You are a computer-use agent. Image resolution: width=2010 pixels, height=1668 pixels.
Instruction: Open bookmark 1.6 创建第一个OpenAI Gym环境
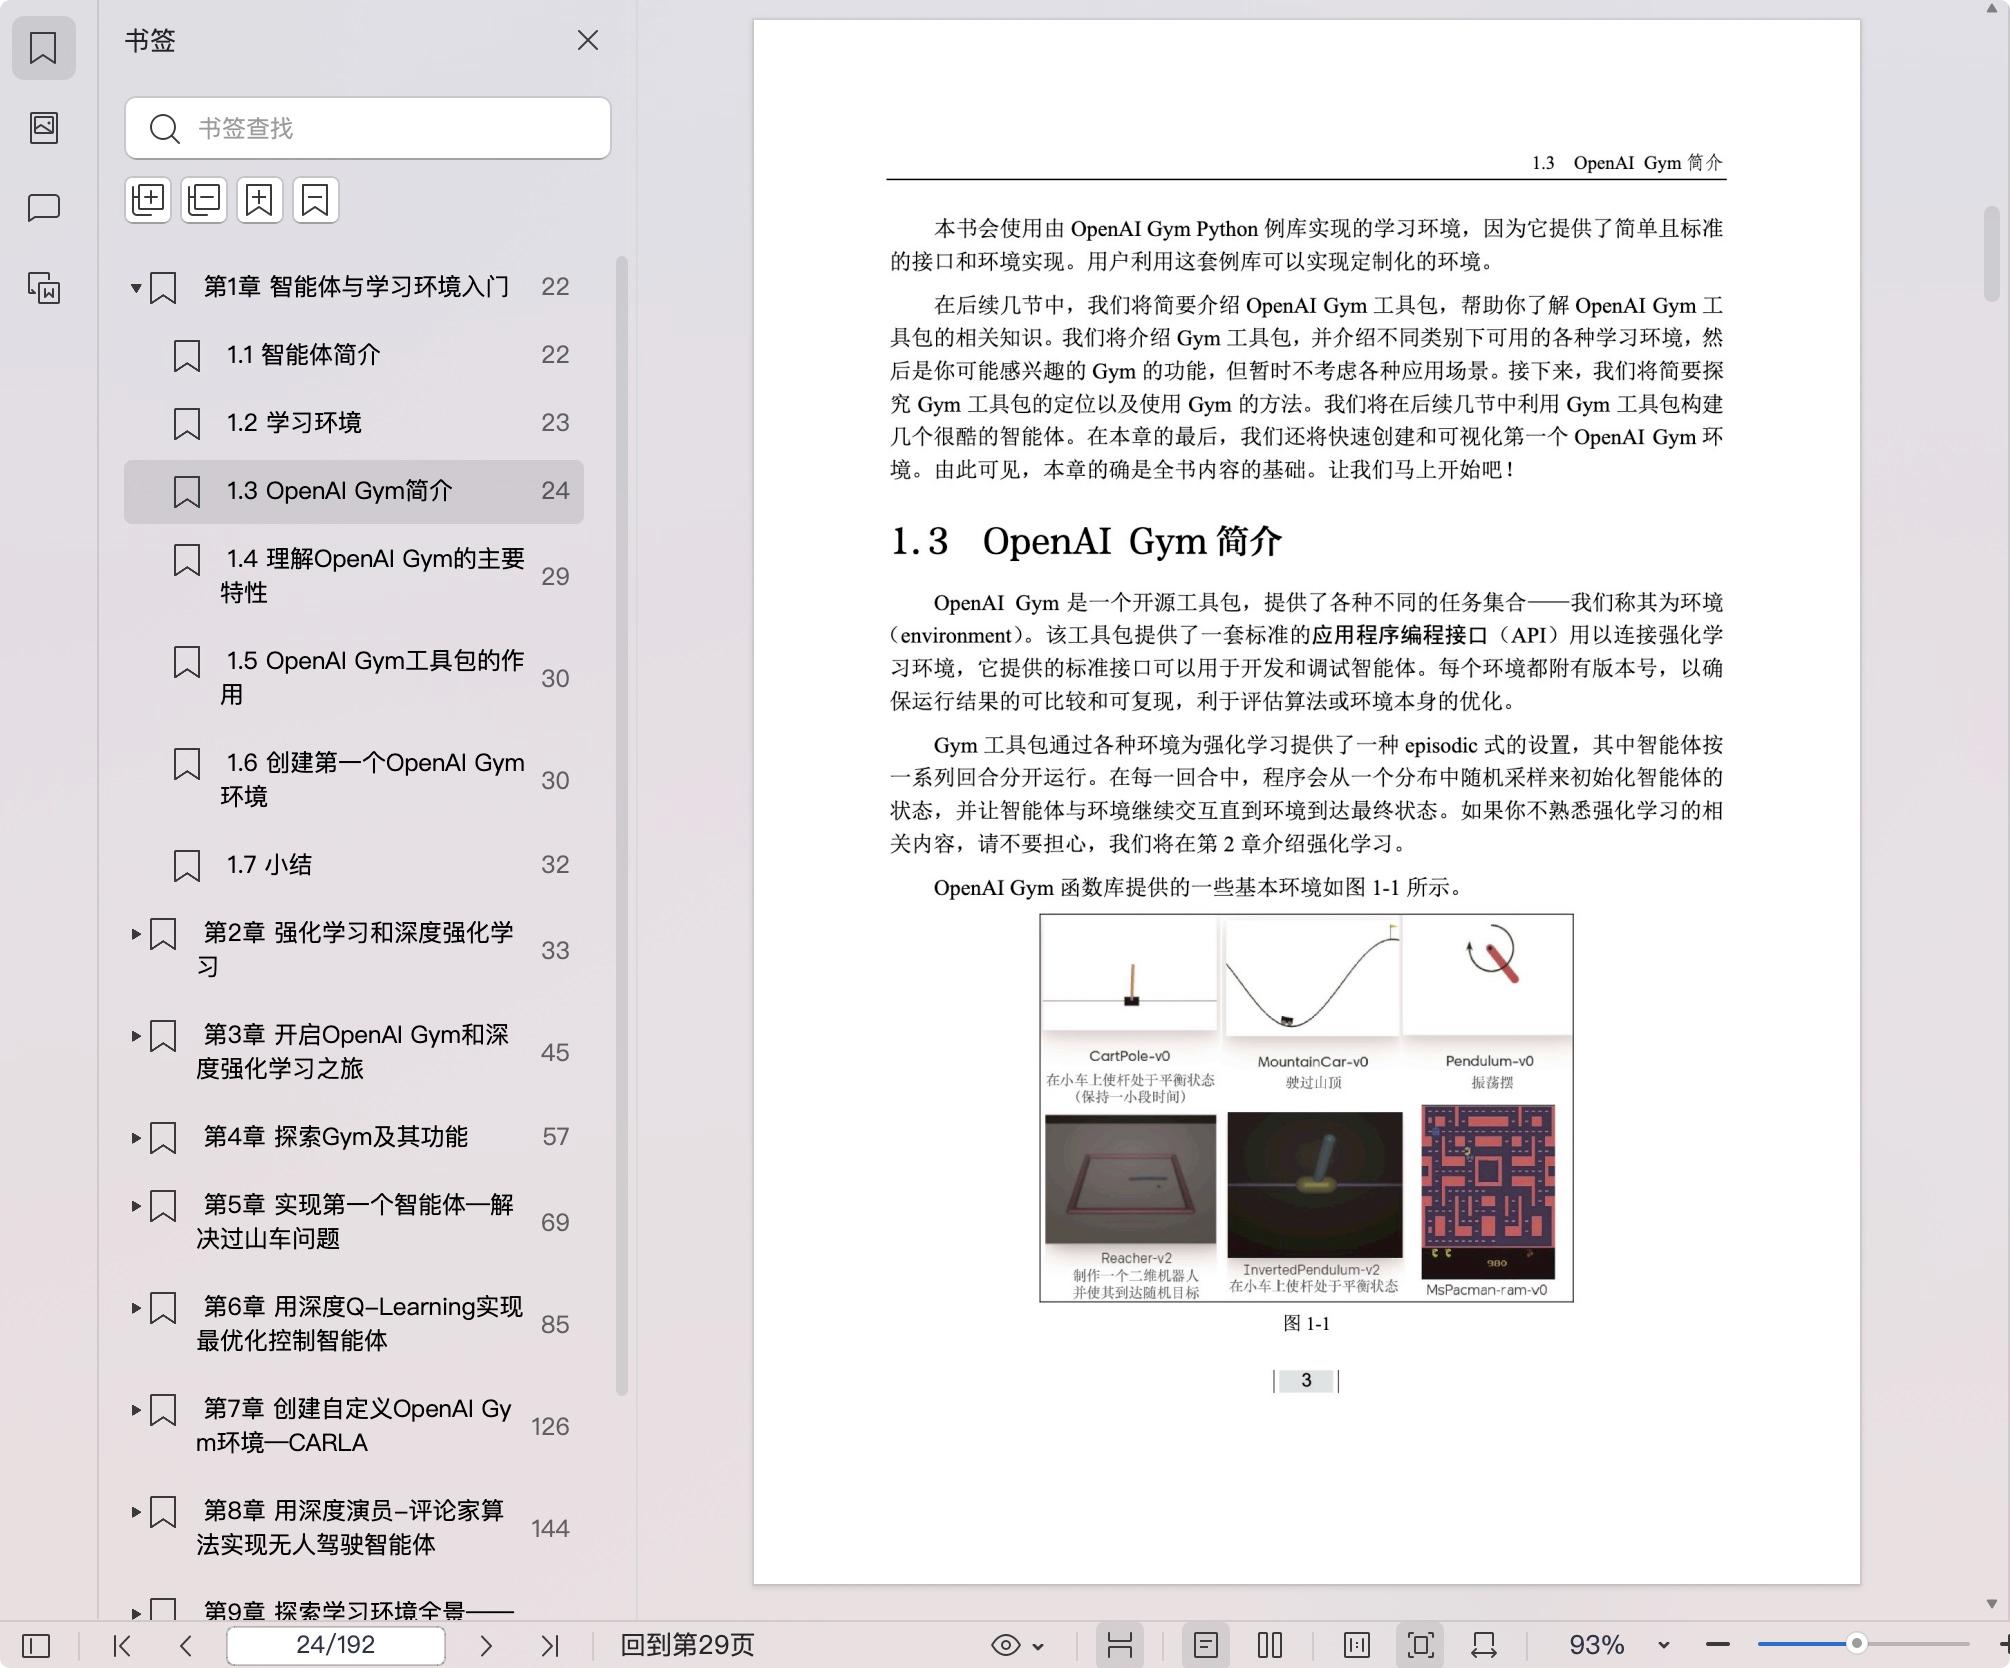pyautogui.click(x=354, y=780)
